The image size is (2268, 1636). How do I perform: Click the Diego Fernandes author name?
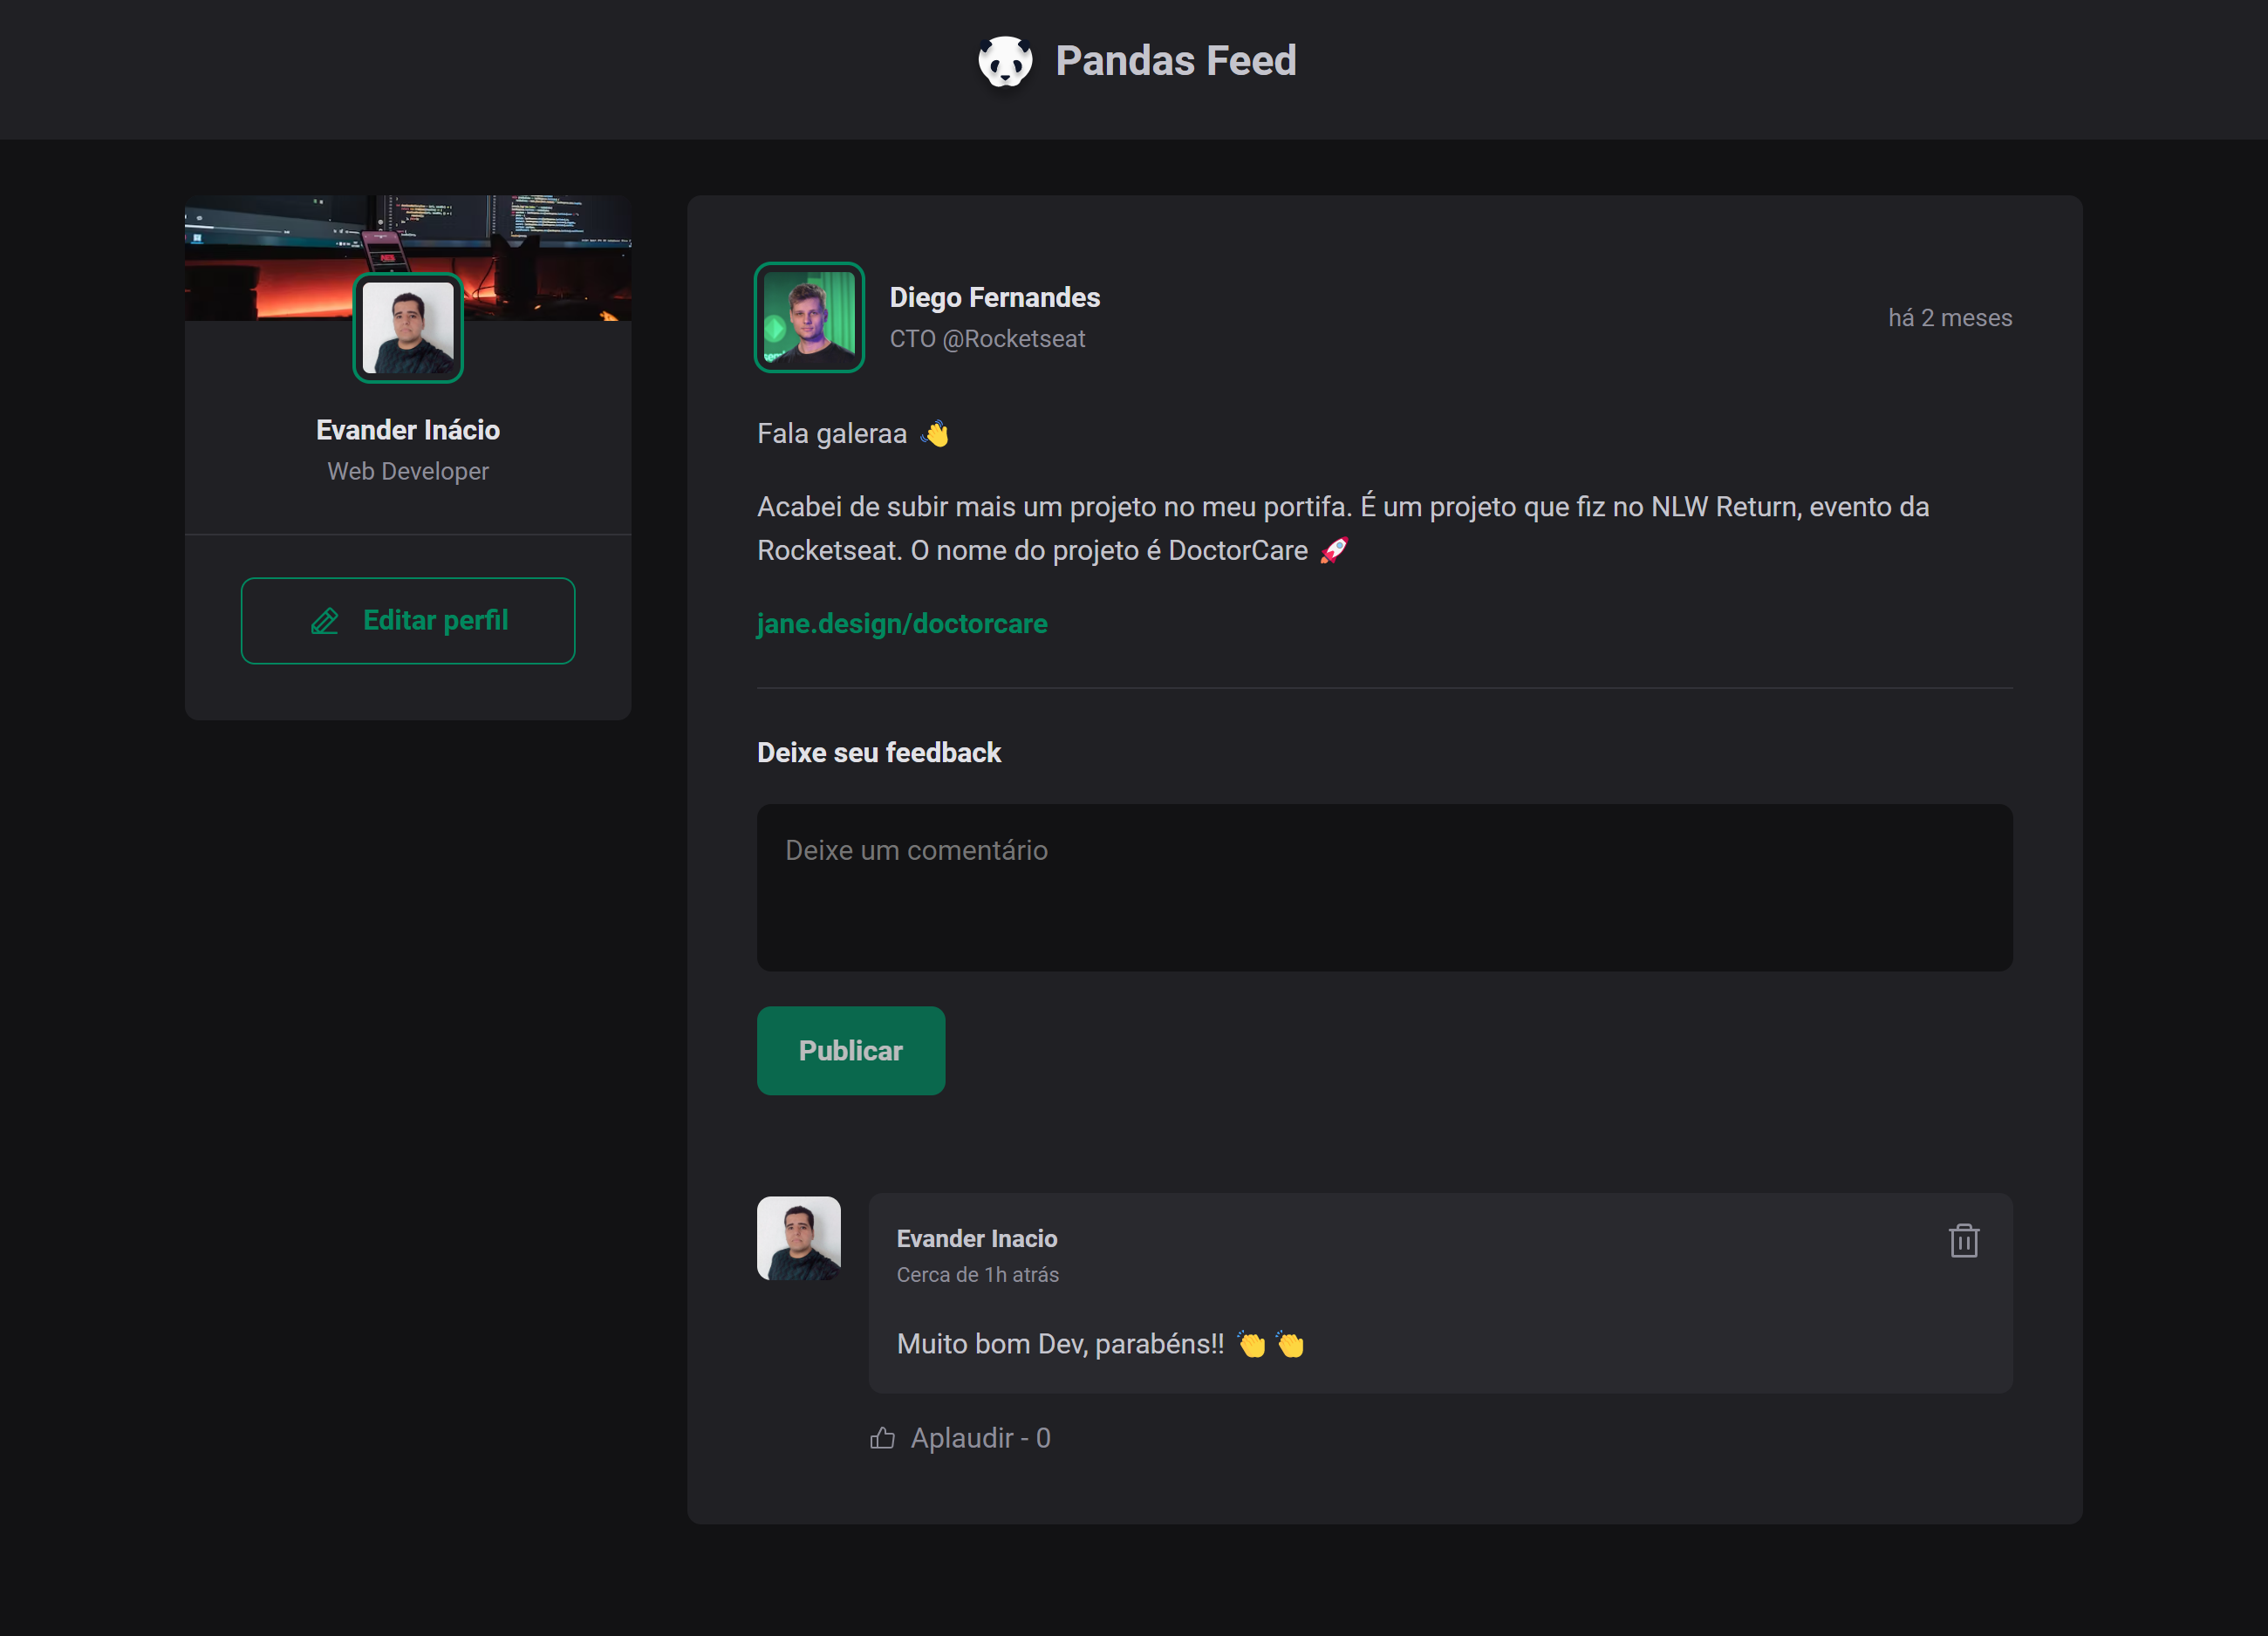pos(994,297)
